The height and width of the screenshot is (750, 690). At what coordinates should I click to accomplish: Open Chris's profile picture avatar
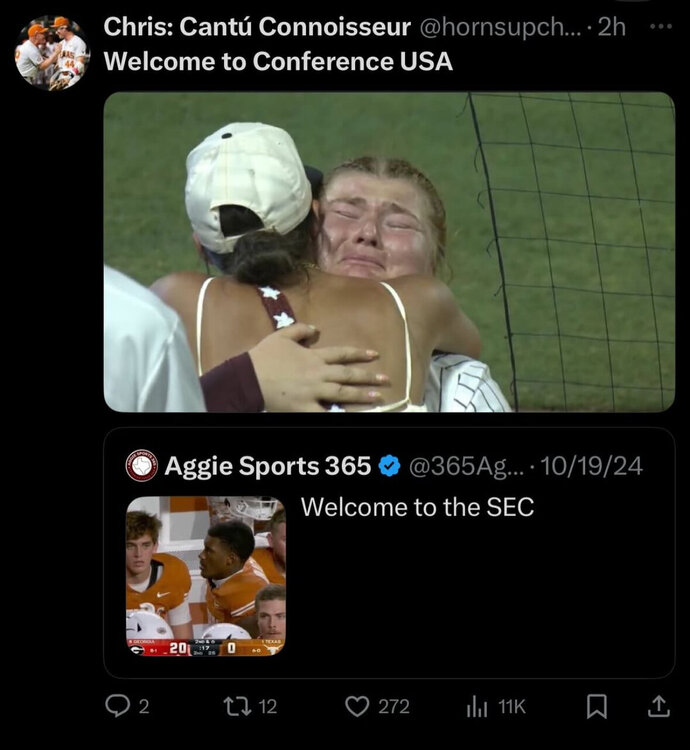[52, 52]
